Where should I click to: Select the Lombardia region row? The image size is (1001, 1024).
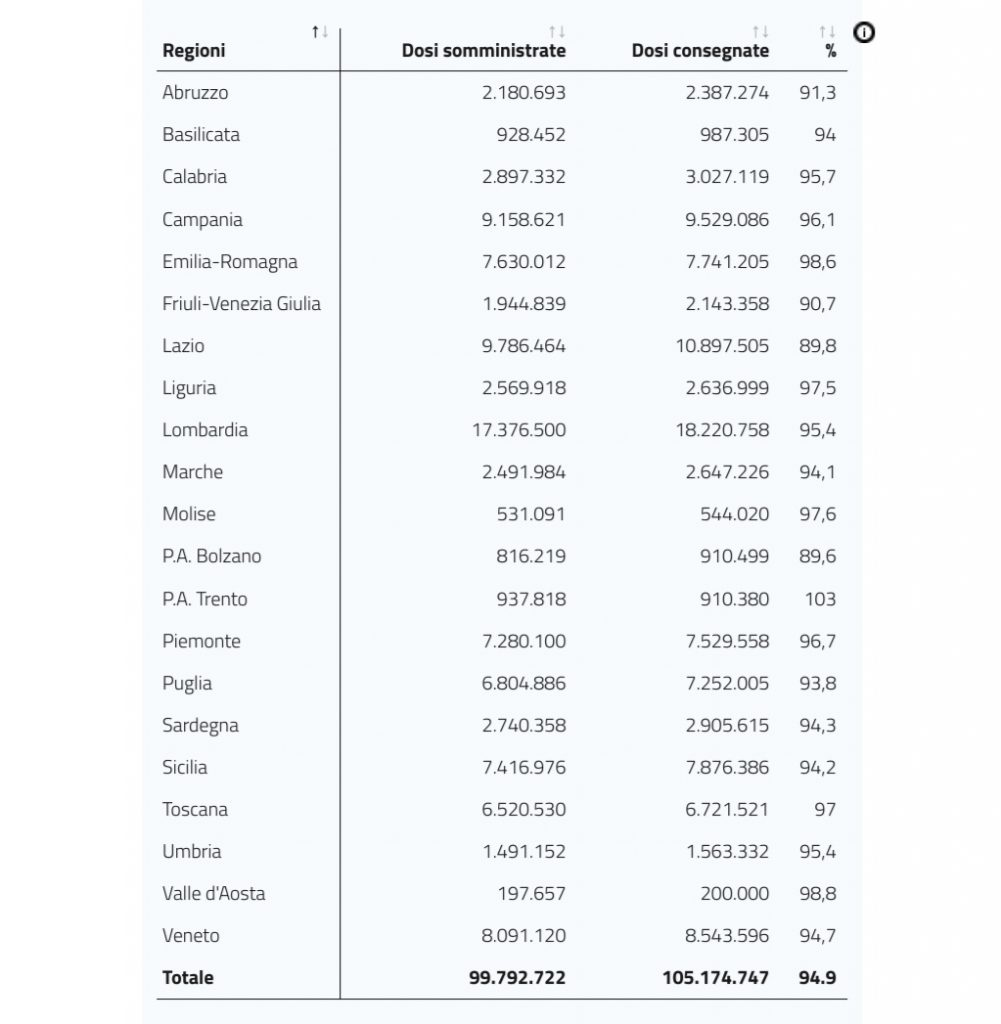(501, 430)
